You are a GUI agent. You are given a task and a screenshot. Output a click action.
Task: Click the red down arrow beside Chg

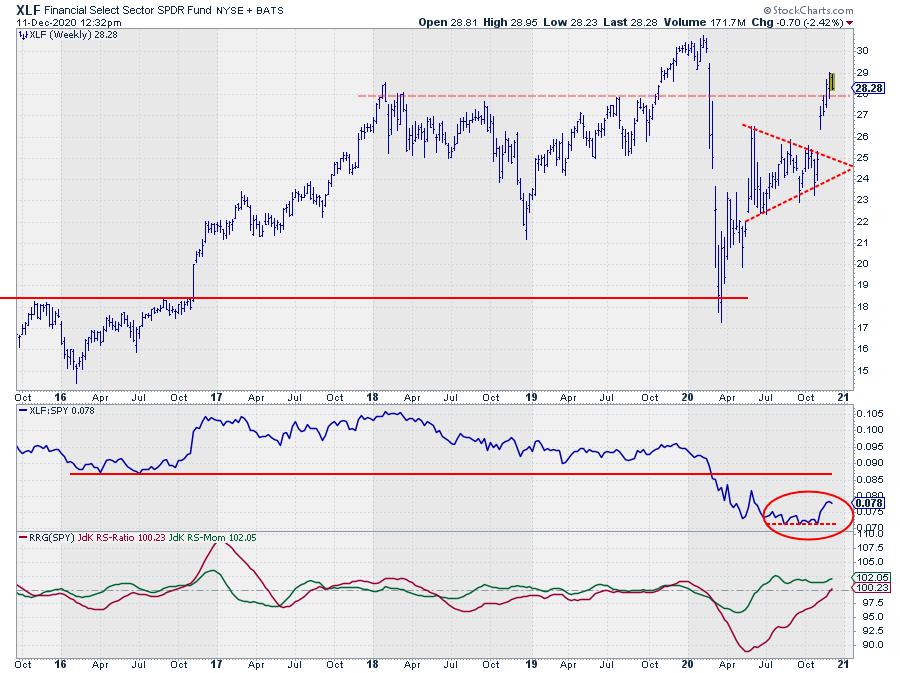(850, 22)
